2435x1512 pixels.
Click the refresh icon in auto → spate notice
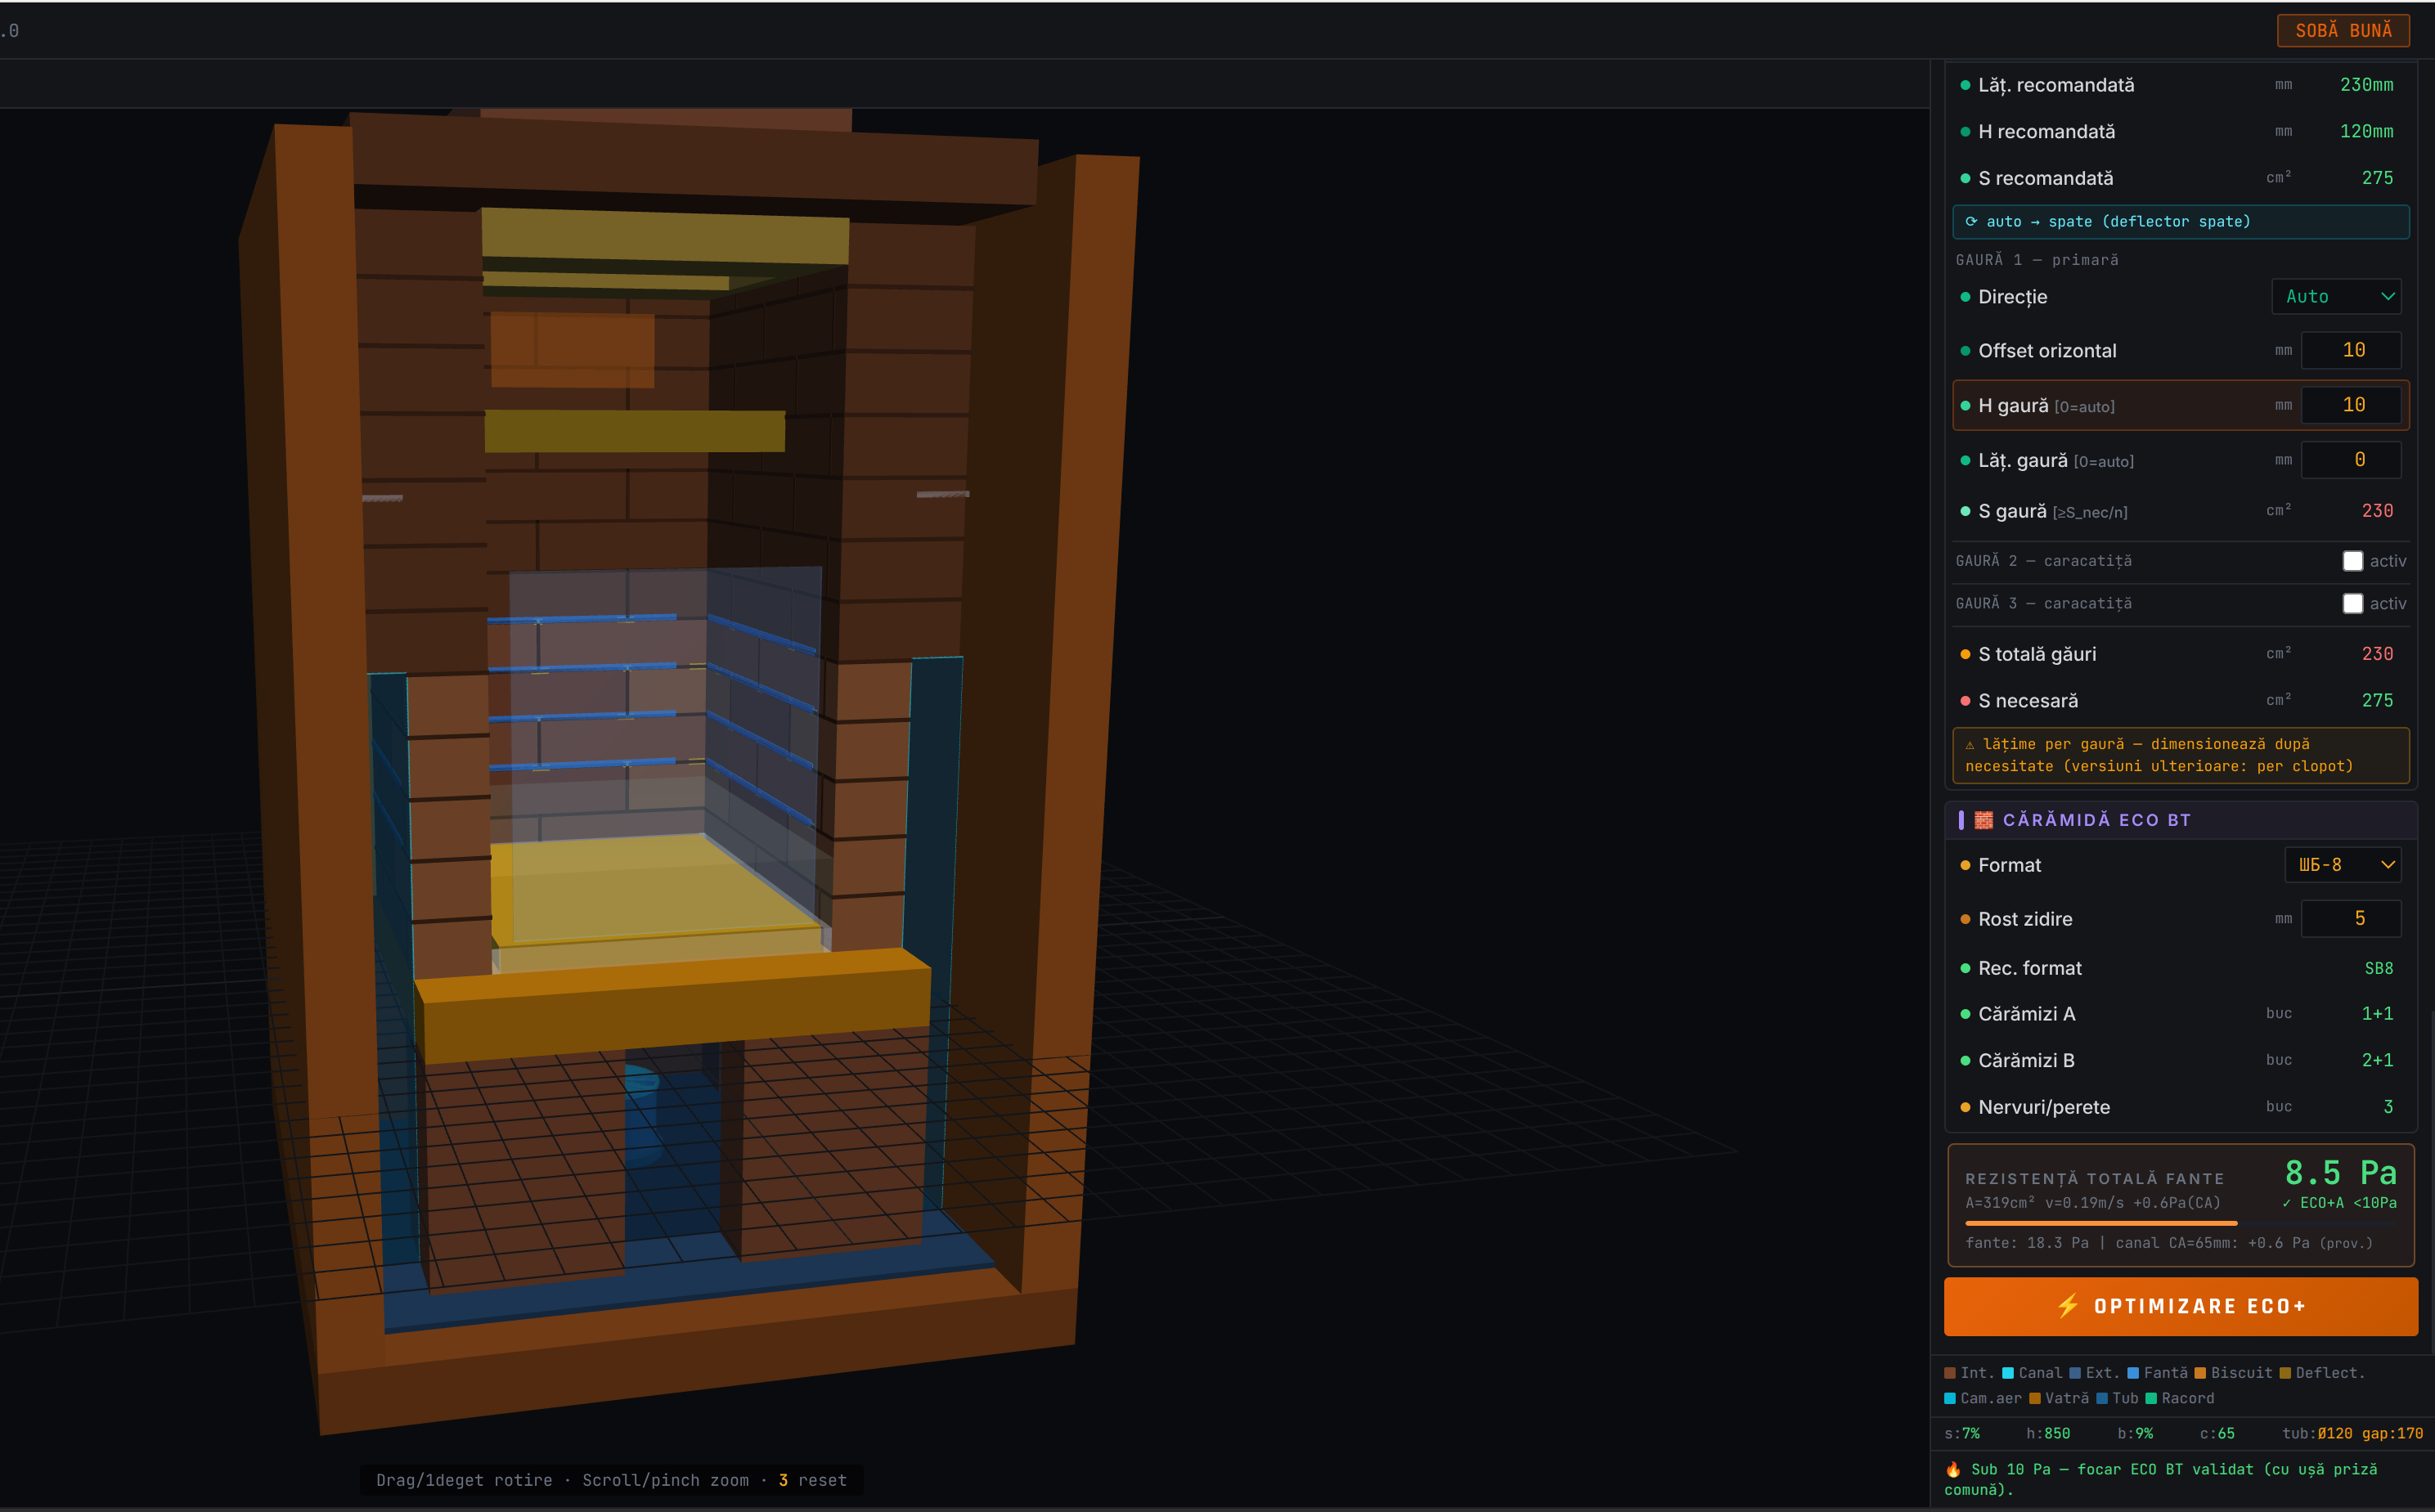1971,222
